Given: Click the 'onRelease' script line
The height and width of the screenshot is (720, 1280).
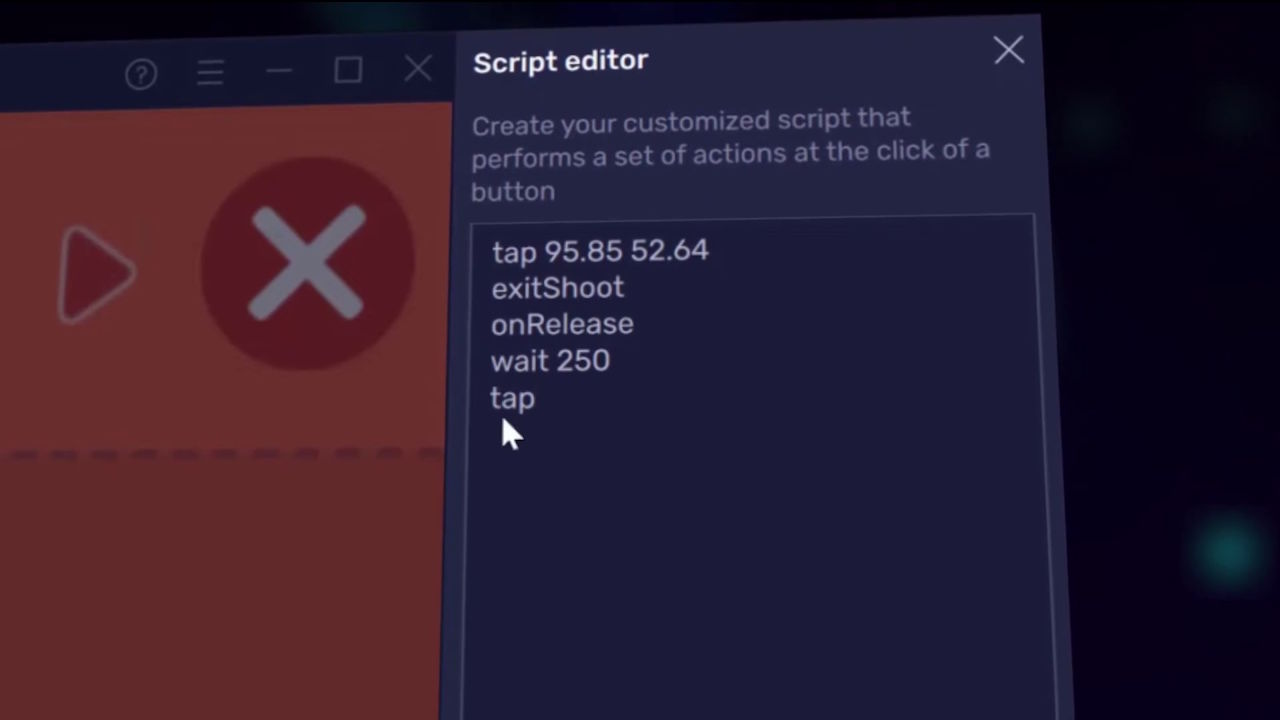Looking at the screenshot, I should tap(562, 325).
